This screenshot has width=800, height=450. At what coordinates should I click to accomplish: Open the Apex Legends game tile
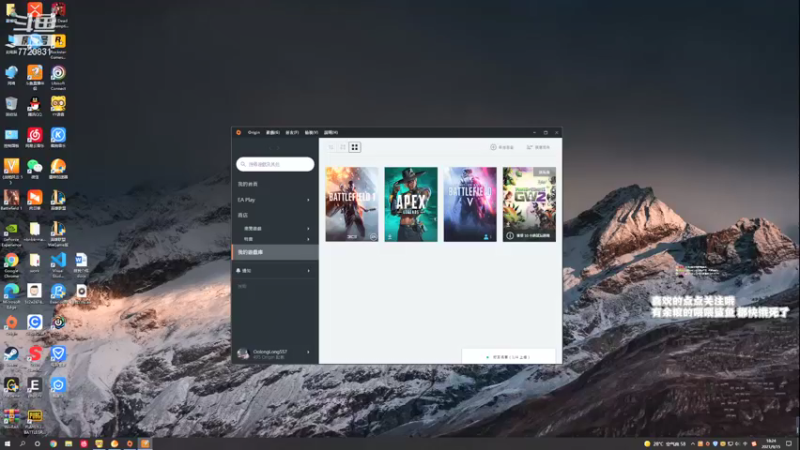(411, 204)
